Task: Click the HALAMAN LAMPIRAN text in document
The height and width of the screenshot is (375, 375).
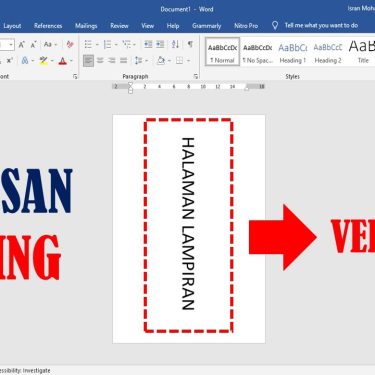Action: coord(188,224)
